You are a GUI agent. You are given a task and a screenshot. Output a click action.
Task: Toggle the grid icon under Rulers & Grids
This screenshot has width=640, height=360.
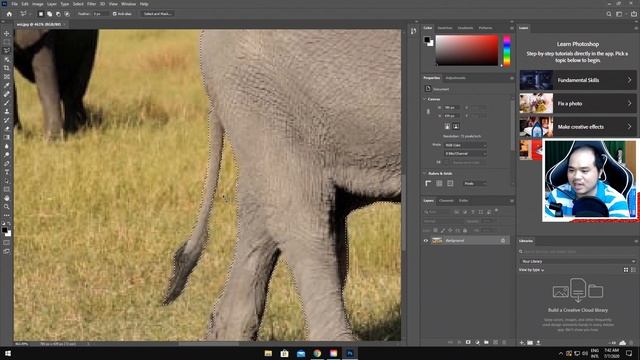(439, 184)
